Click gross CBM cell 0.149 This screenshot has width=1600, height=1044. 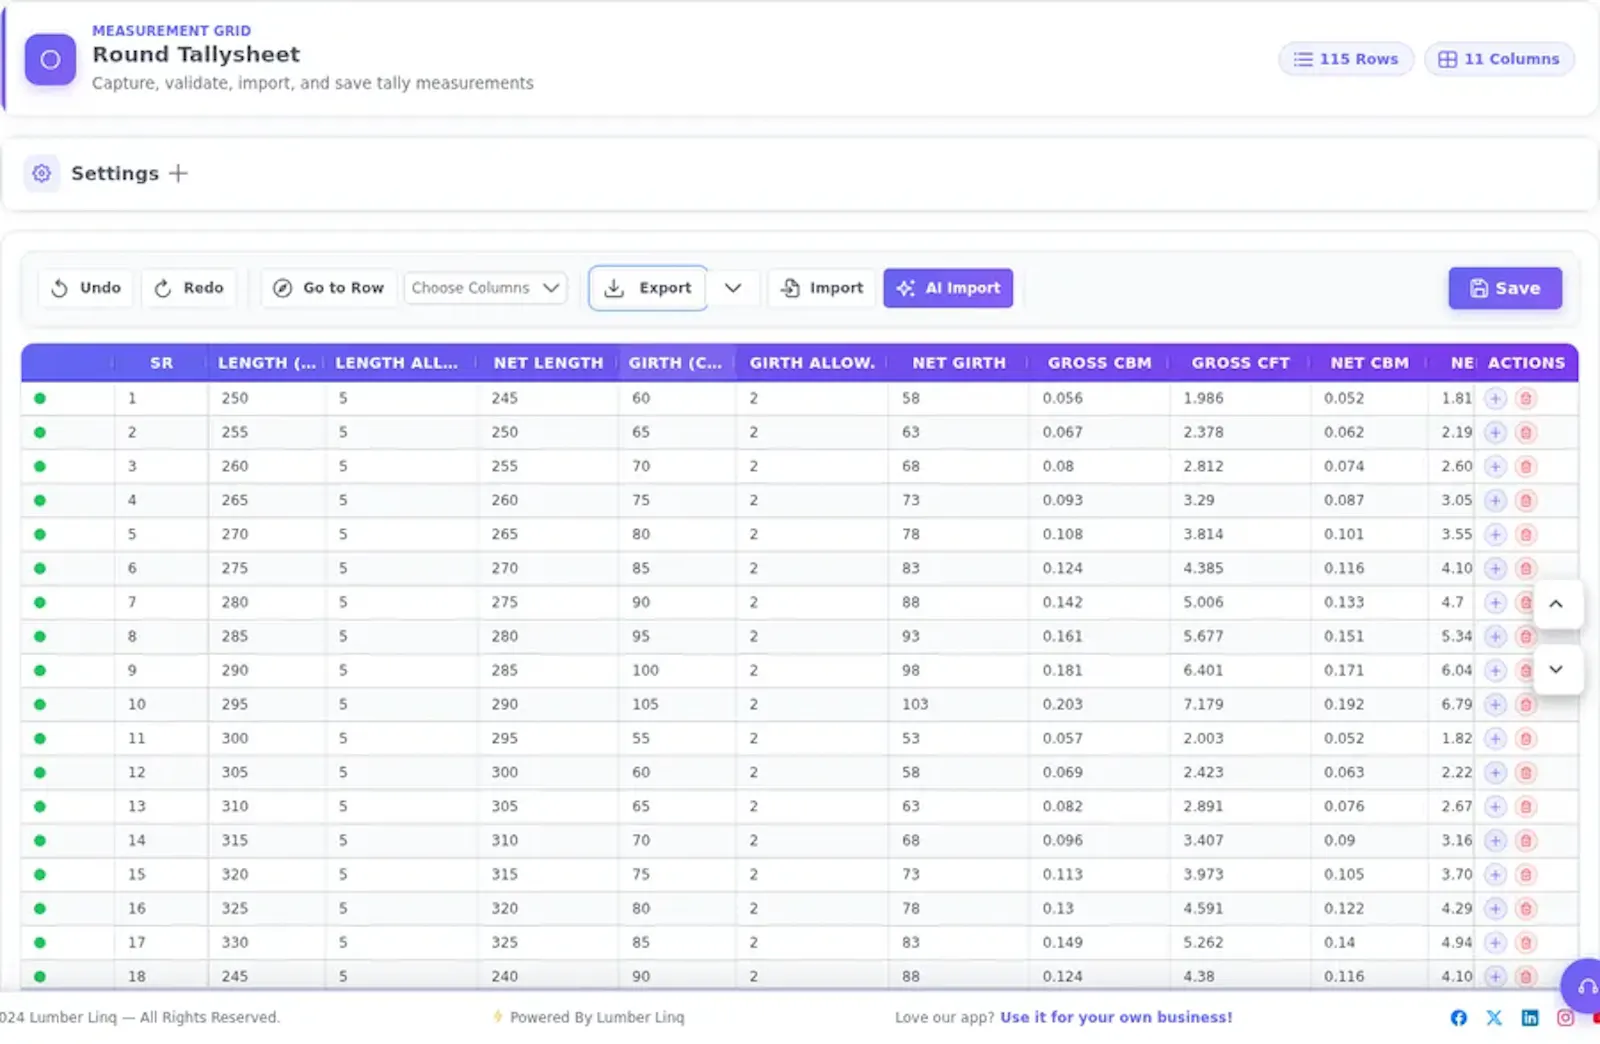pyautogui.click(x=1099, y=942)
